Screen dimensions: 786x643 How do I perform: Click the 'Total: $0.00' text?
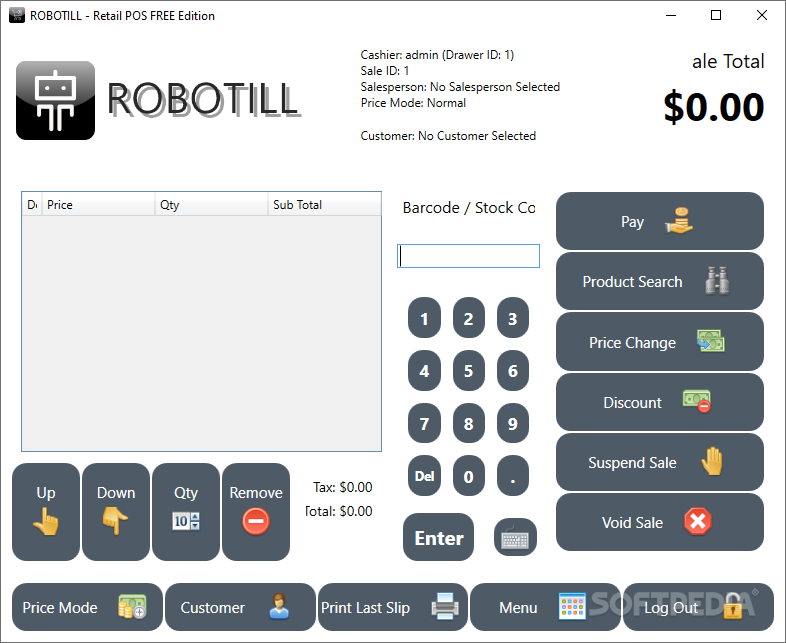338,511
